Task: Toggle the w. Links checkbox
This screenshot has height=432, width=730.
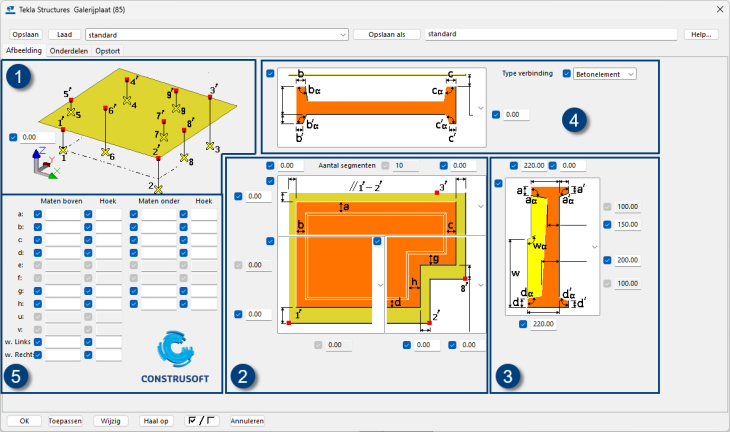Action: (38, 342)
